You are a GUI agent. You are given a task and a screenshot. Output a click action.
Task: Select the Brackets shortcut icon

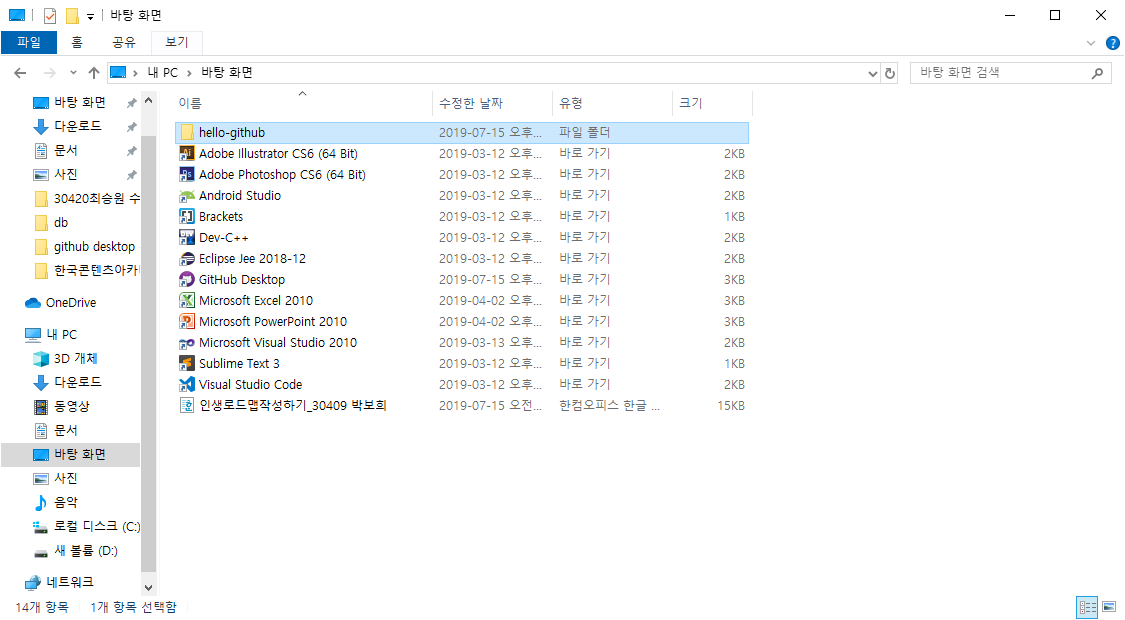tap(187, 217)
